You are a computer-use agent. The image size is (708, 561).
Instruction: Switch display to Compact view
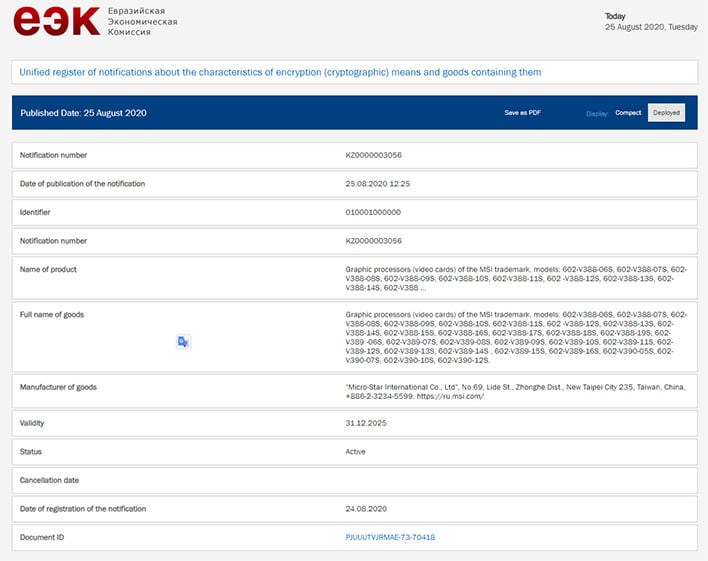(x=628, y=112)
